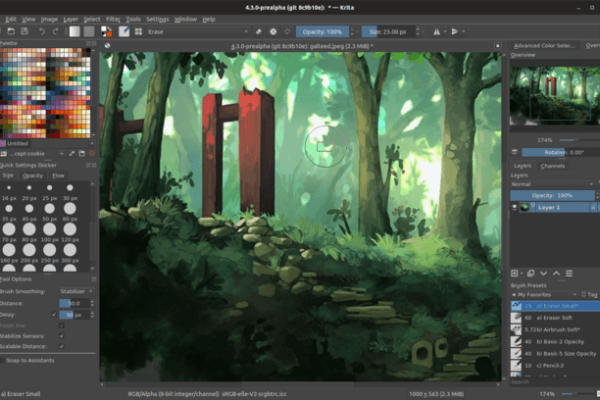Screen dimensions: 600x400
Task: Adjust the toolbar Opacity 100% slider
Action: (x=322, y=31)
